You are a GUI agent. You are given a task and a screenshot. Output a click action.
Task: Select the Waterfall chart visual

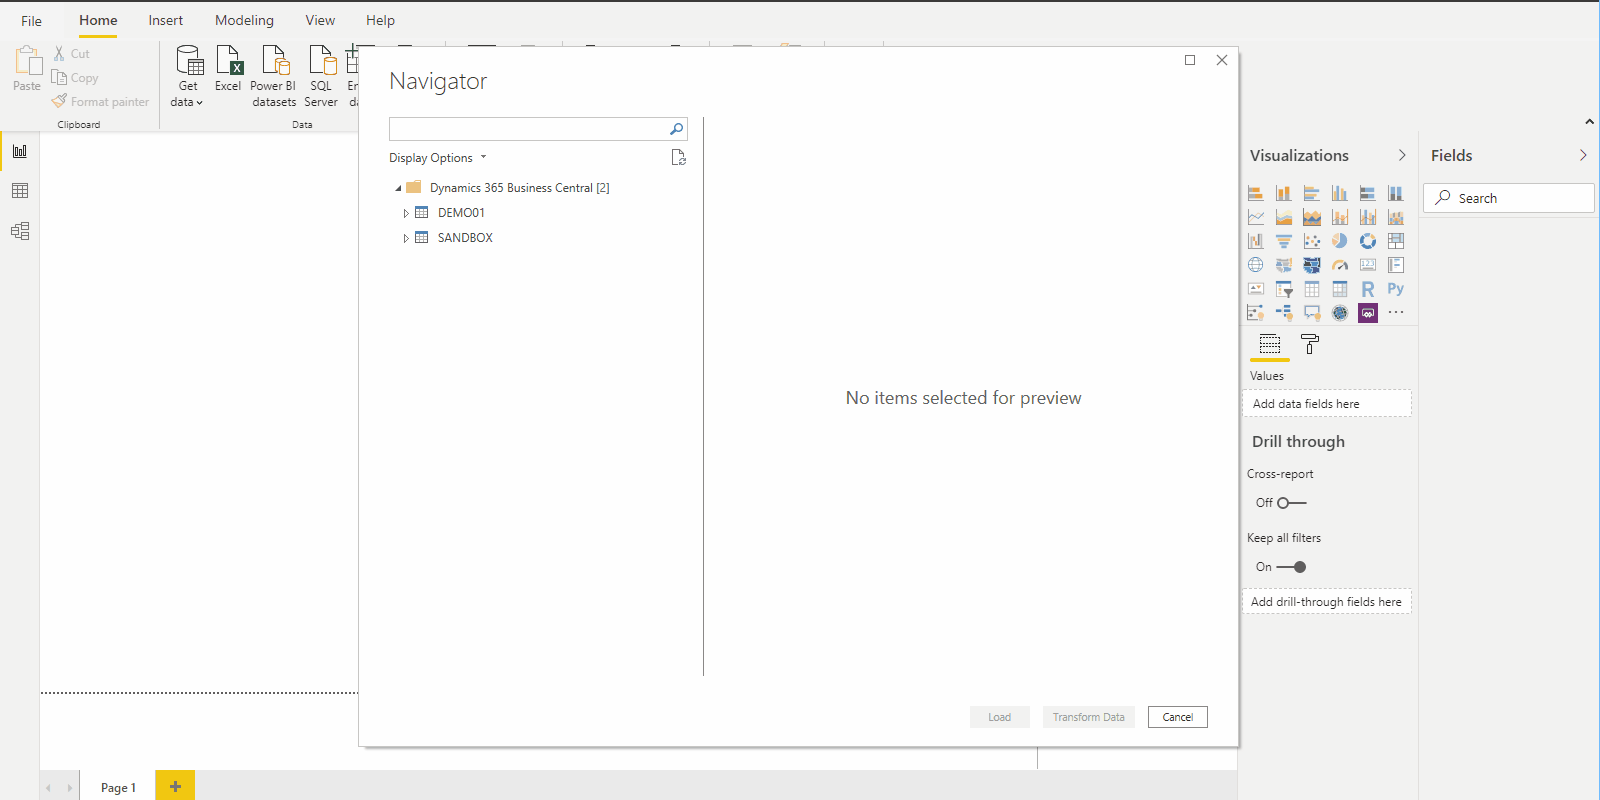tap(1256, 241)
